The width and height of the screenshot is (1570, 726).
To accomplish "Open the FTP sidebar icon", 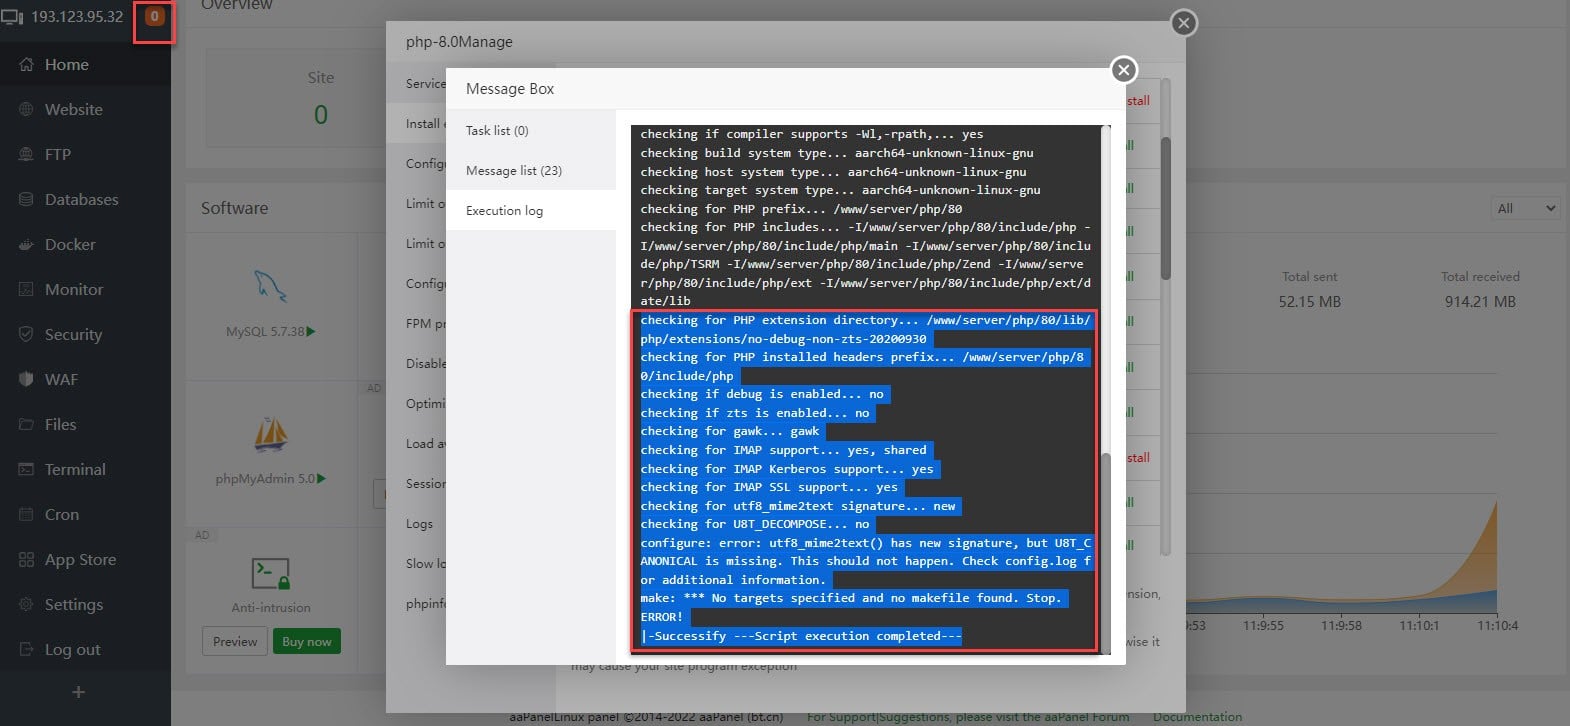I will click(x=26, y=155).
